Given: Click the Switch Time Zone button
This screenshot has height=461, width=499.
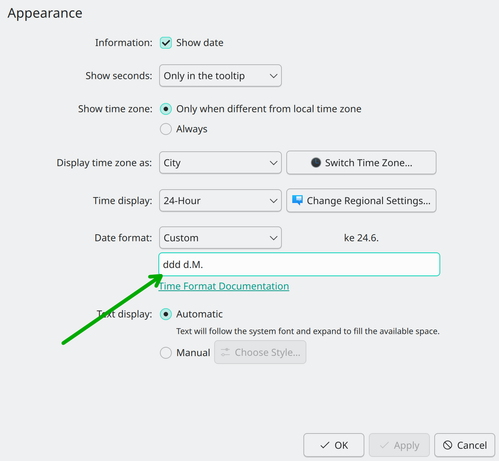Looking at the screenshot, I should (x=361, y=163).
